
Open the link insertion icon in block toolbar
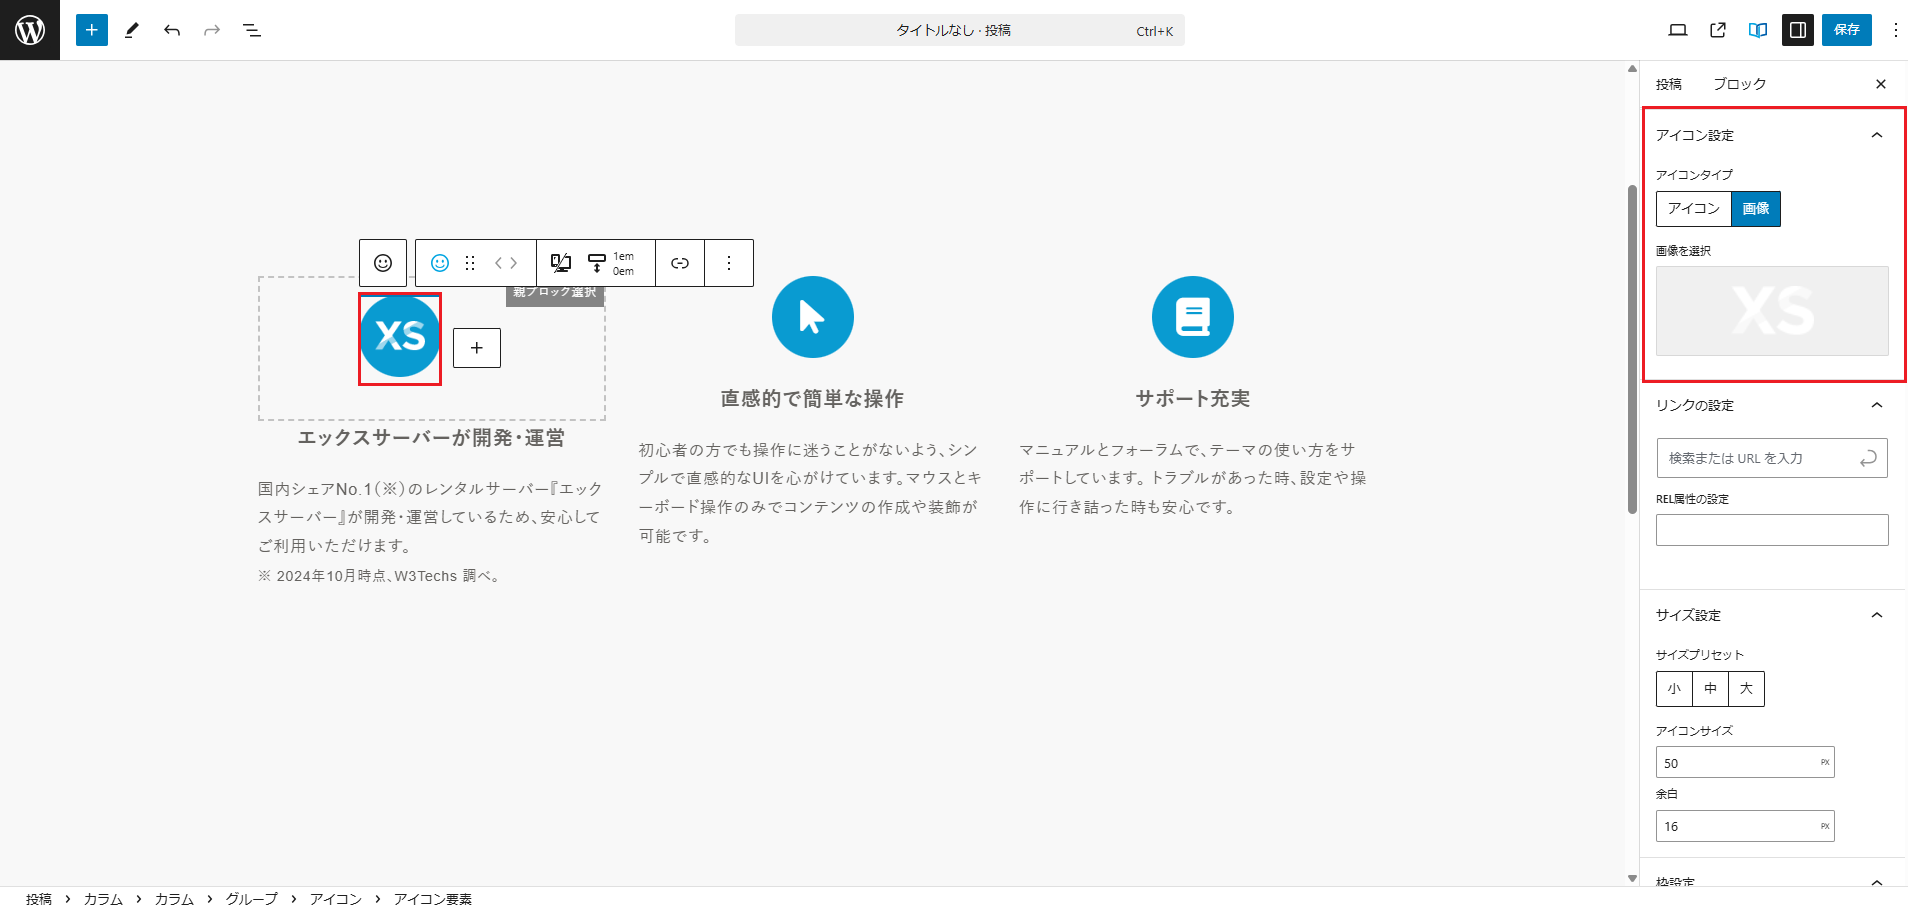pyautogui.click(x=679, y=263)
